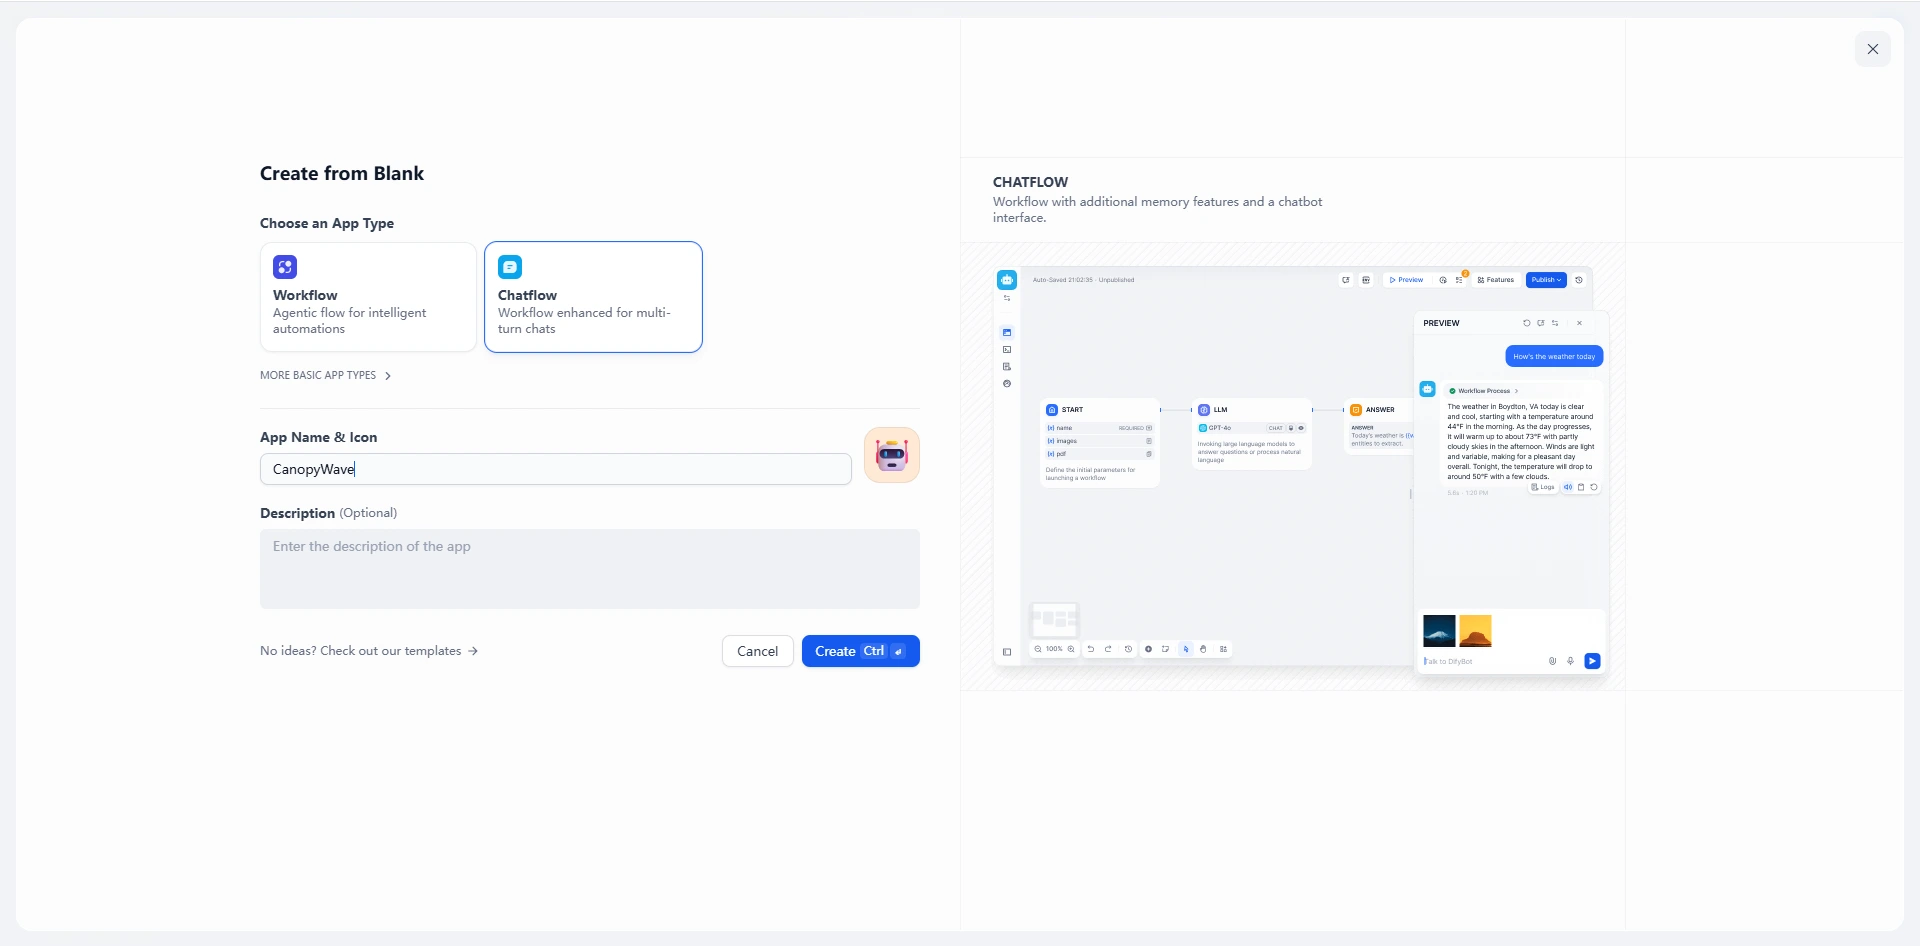Click the arrow icon beside templates link
Image resolution: width=1920 pixels, height=946 pixels.
coord(474,651)
